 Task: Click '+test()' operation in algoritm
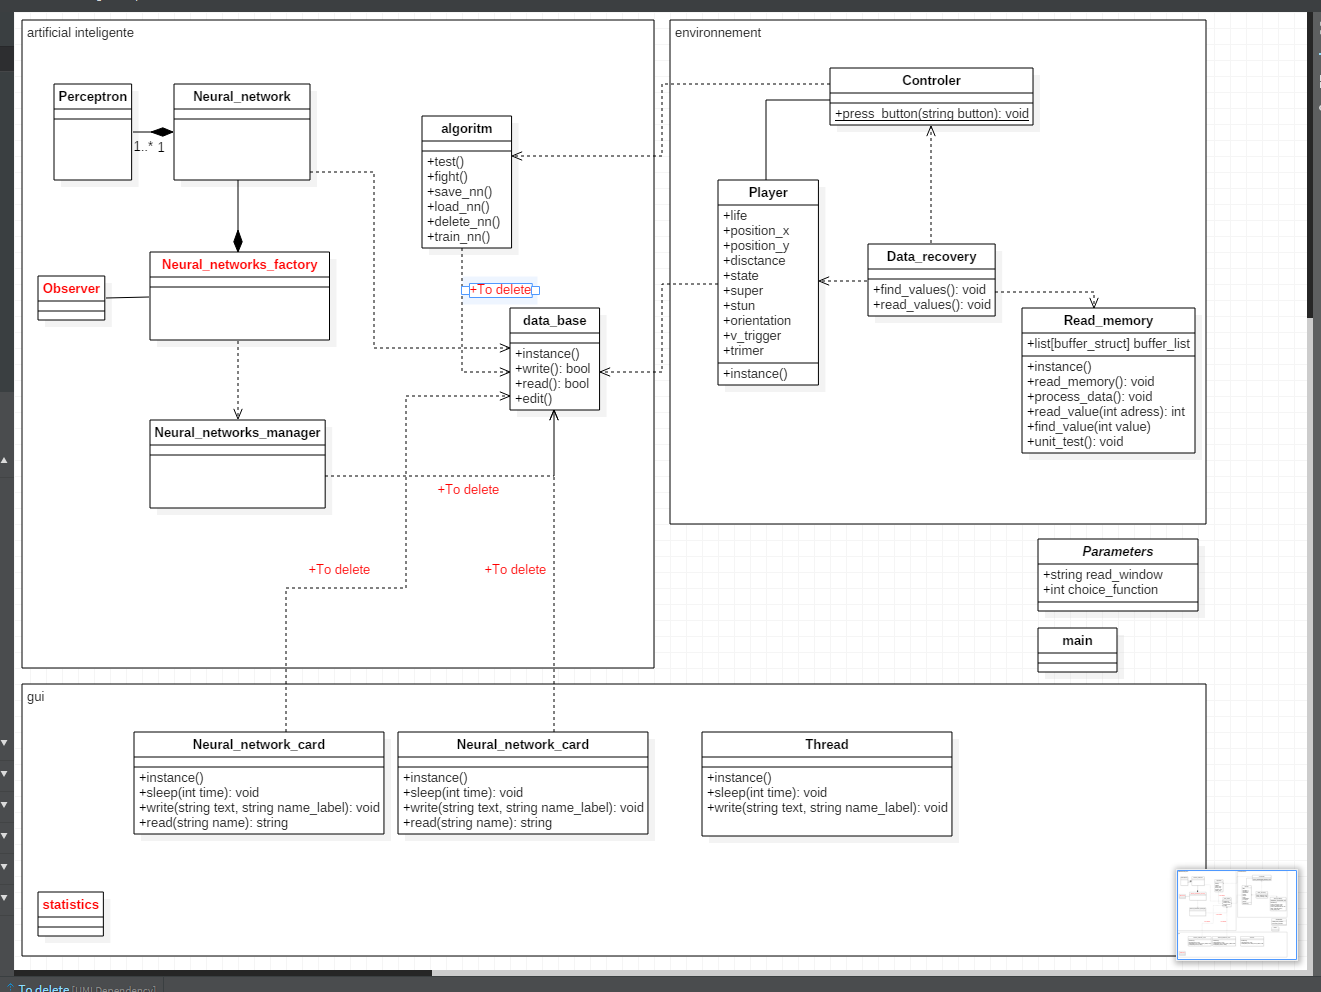[x=446, y=162]
